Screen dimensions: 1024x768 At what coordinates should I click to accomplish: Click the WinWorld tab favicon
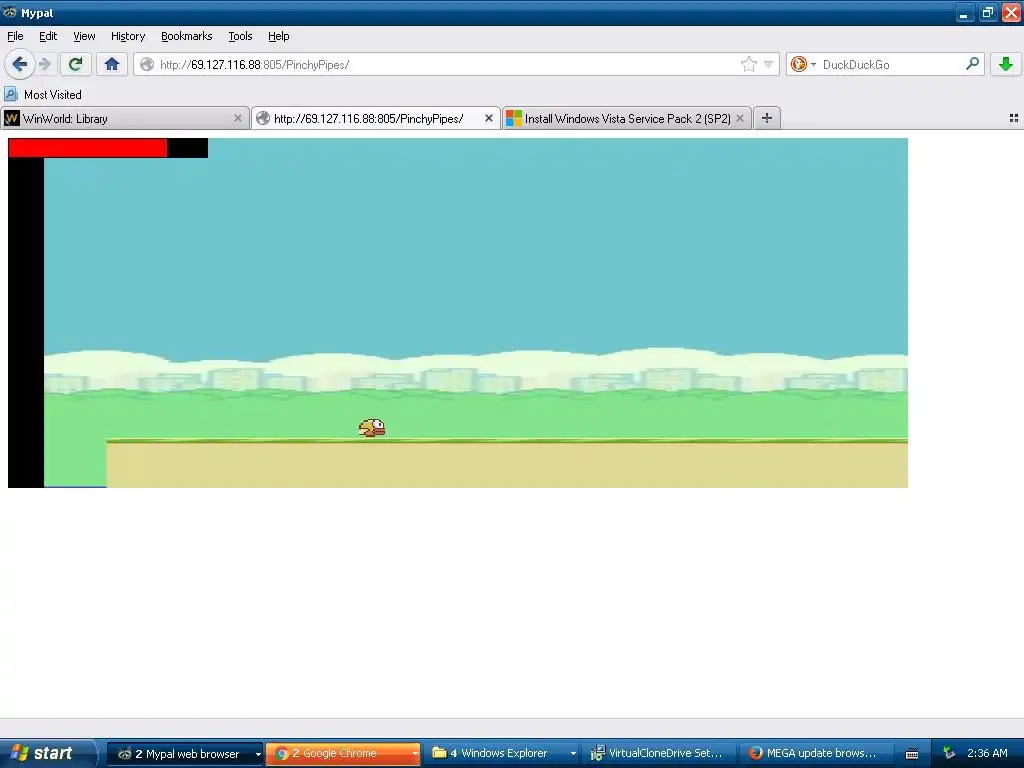(11, 118)
